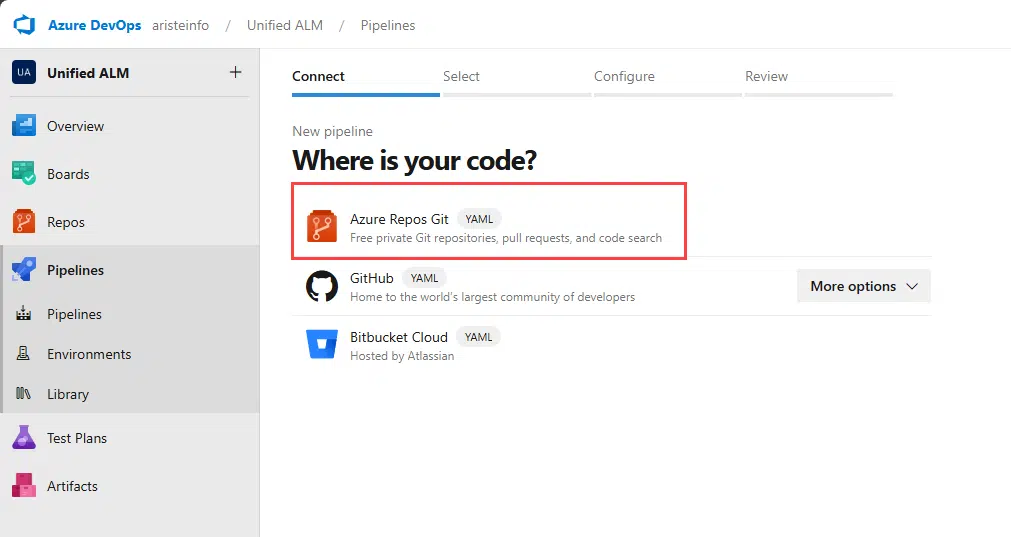
Task: Click the UA project avatar icon
Action: point(24,73)
